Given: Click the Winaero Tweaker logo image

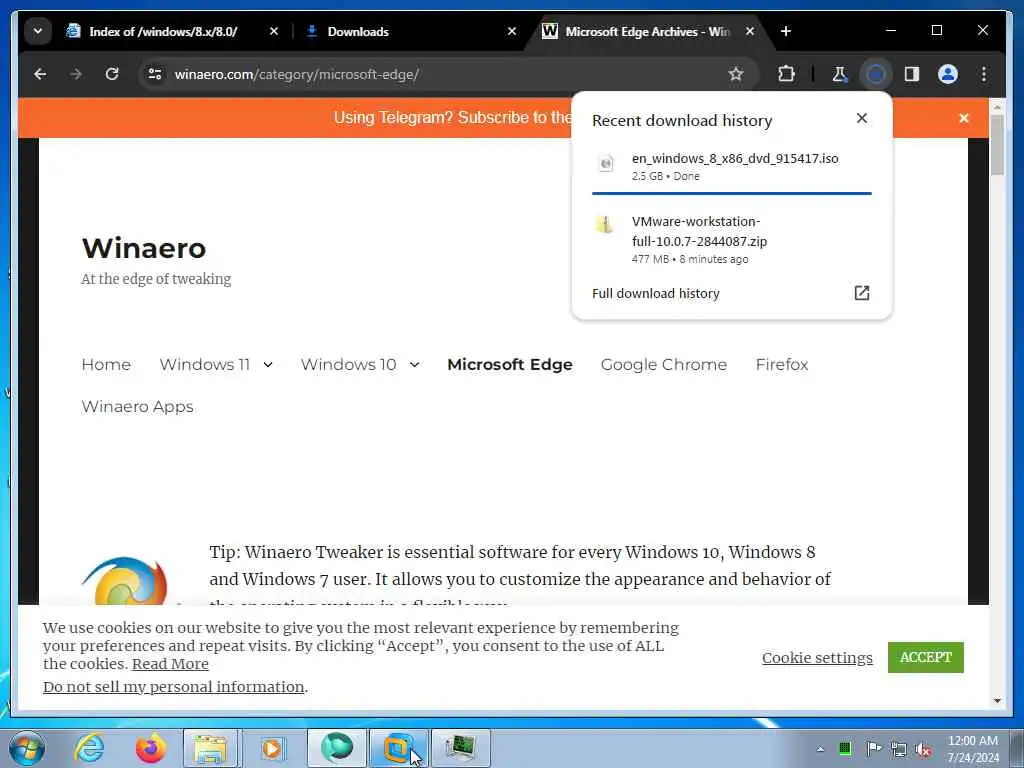Looking at the screenshot, I should pyautogui.click(x=124, y=581).
